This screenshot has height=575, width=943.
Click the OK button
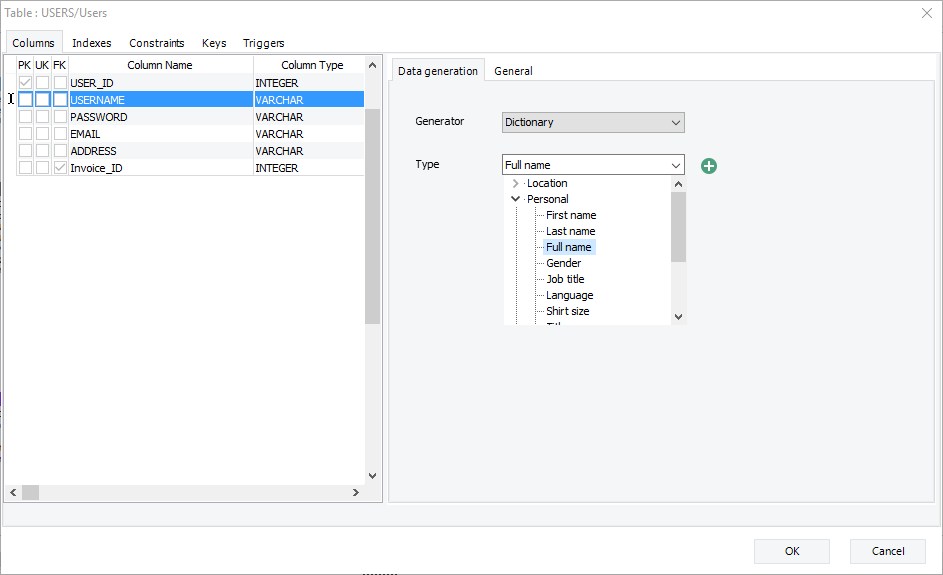click(791, 551)
